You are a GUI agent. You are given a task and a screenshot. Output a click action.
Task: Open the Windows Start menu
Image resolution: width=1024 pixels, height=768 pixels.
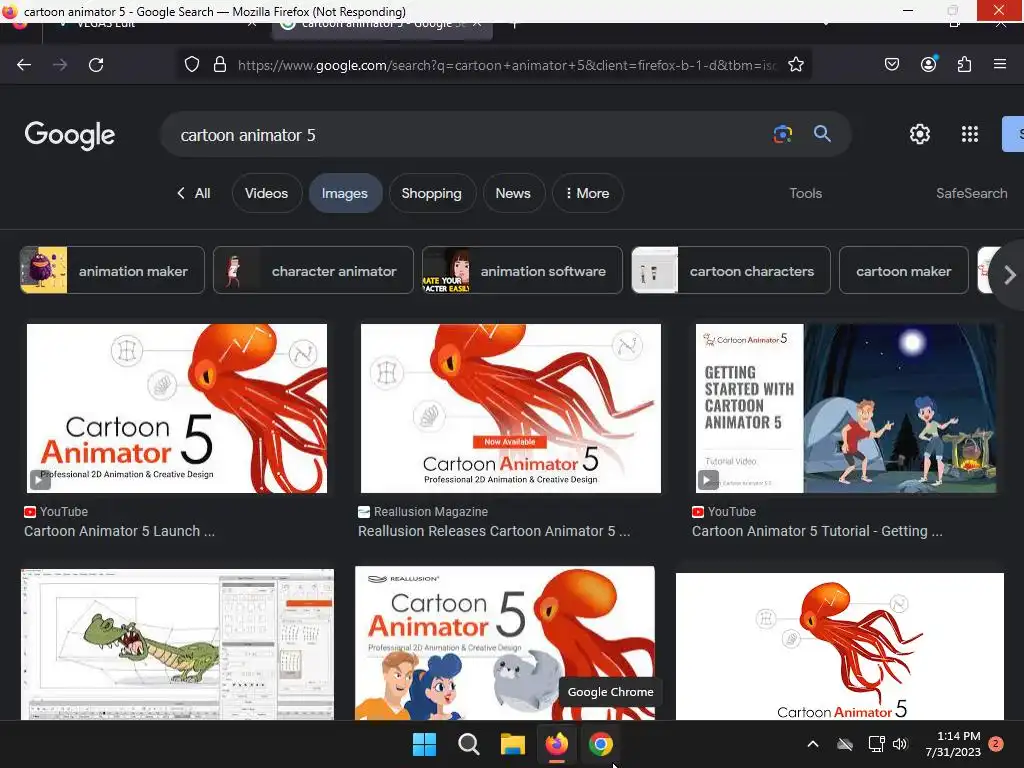pos(424,744)
